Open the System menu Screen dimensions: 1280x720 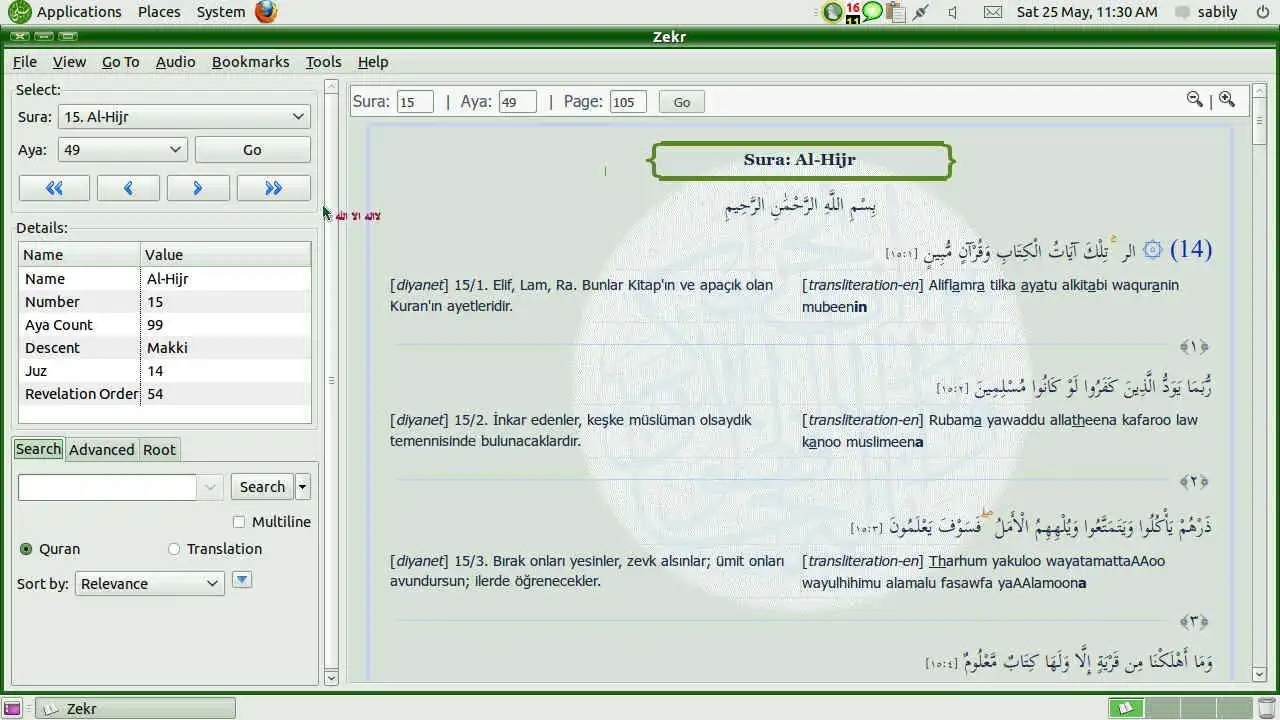pos(221,12)
